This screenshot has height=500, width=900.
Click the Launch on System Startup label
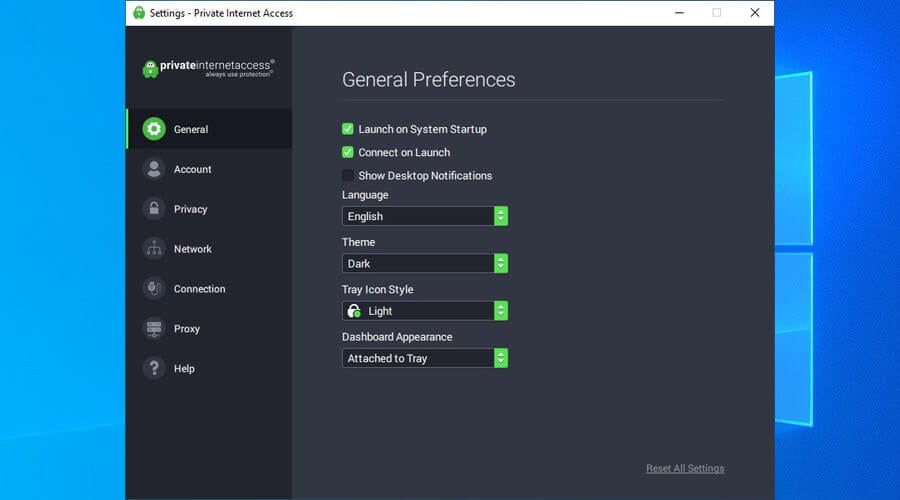[422, 129]
